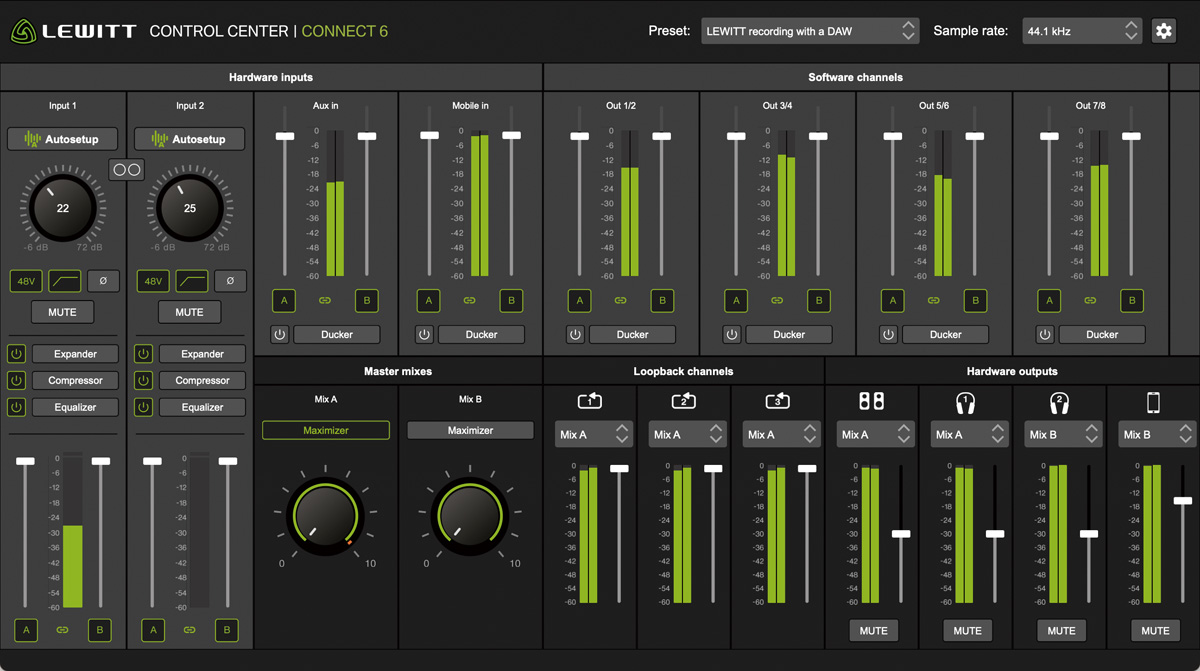
Task: Mute the speakers hardware output
Action: [873, 630]
